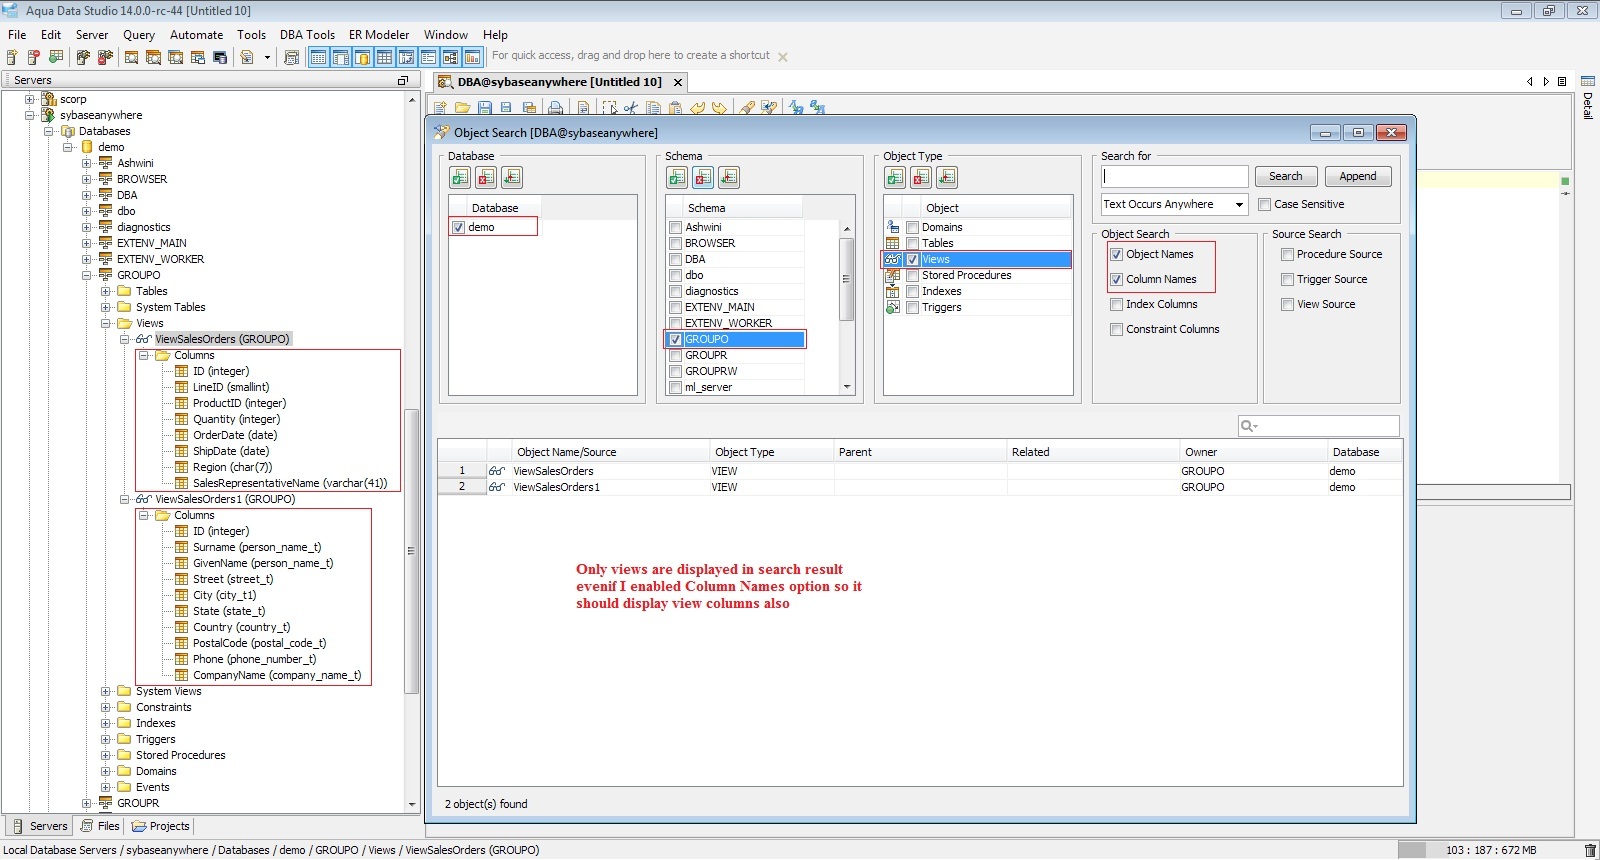
Task: Click the print icon in query toolbar
Action: (555, 108)
